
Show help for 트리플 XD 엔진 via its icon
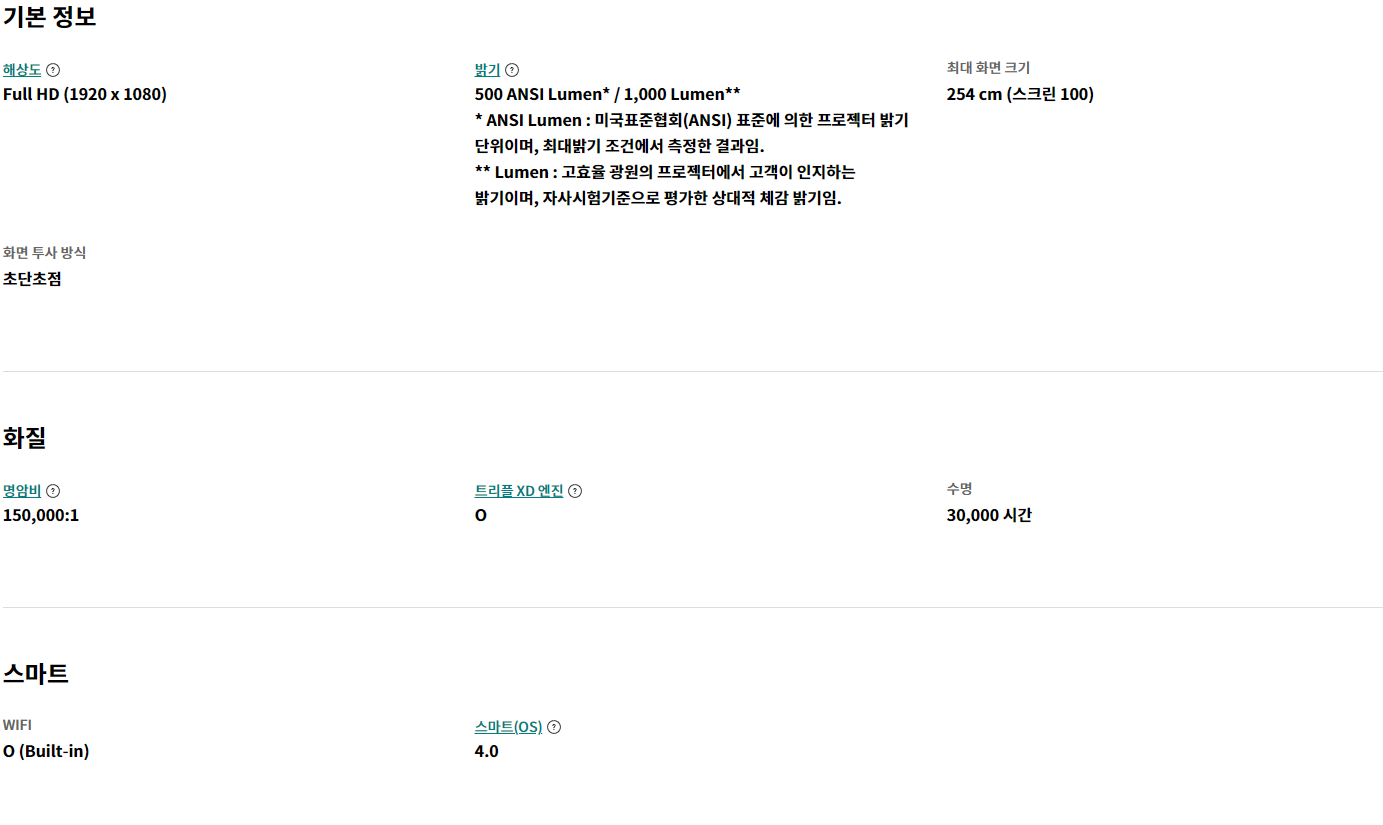point(575,491)
